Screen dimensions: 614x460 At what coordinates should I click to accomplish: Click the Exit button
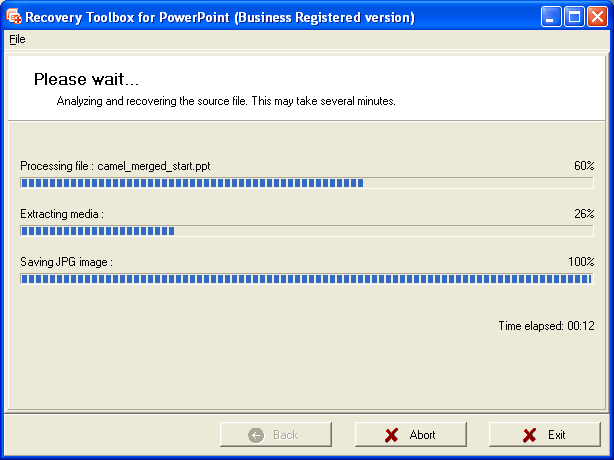(545, 435)
